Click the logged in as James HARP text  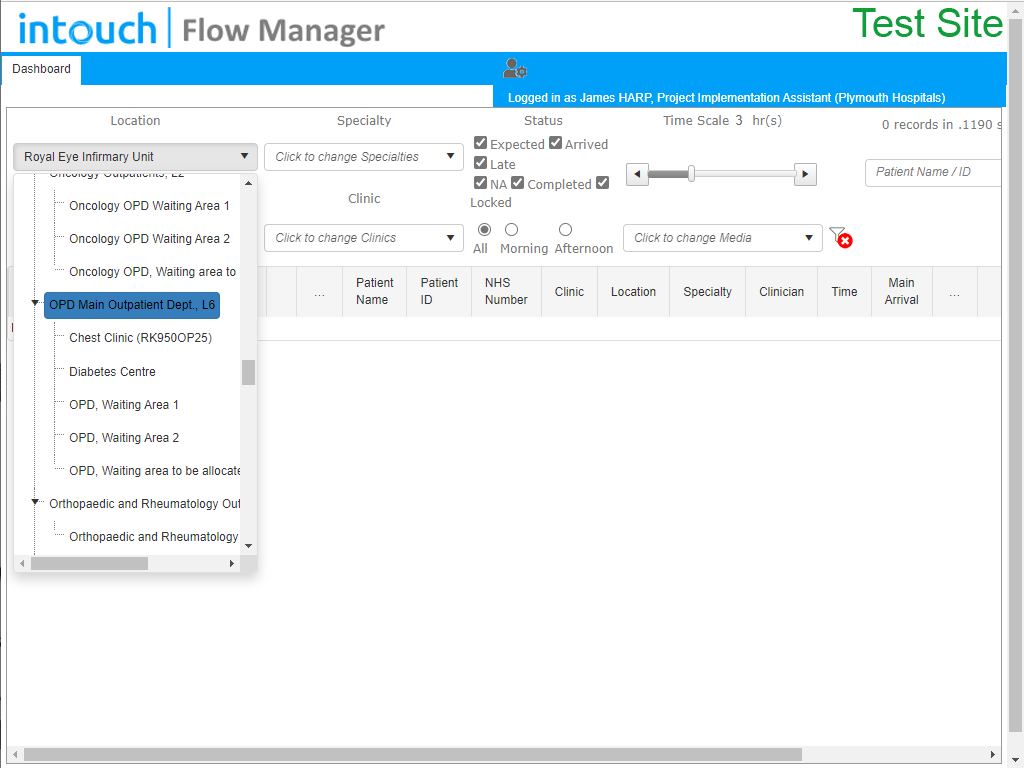(x=726, y=98)
